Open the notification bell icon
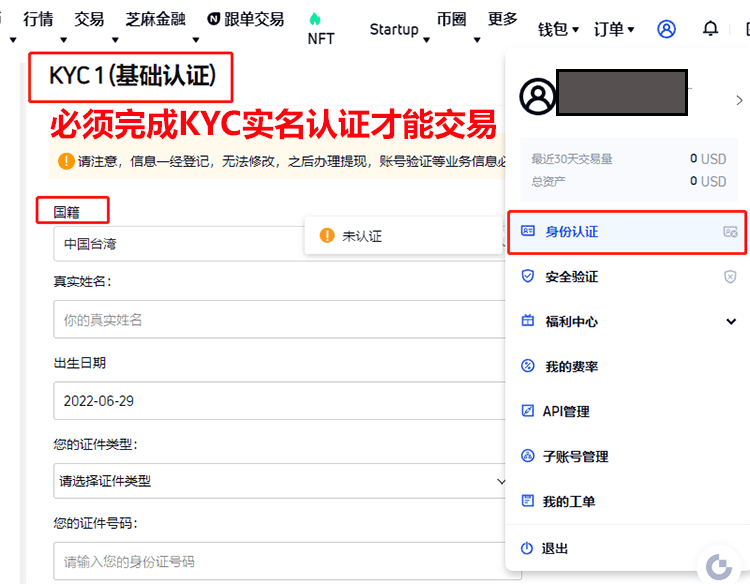The image size is (750, 584). click(710, 29)
